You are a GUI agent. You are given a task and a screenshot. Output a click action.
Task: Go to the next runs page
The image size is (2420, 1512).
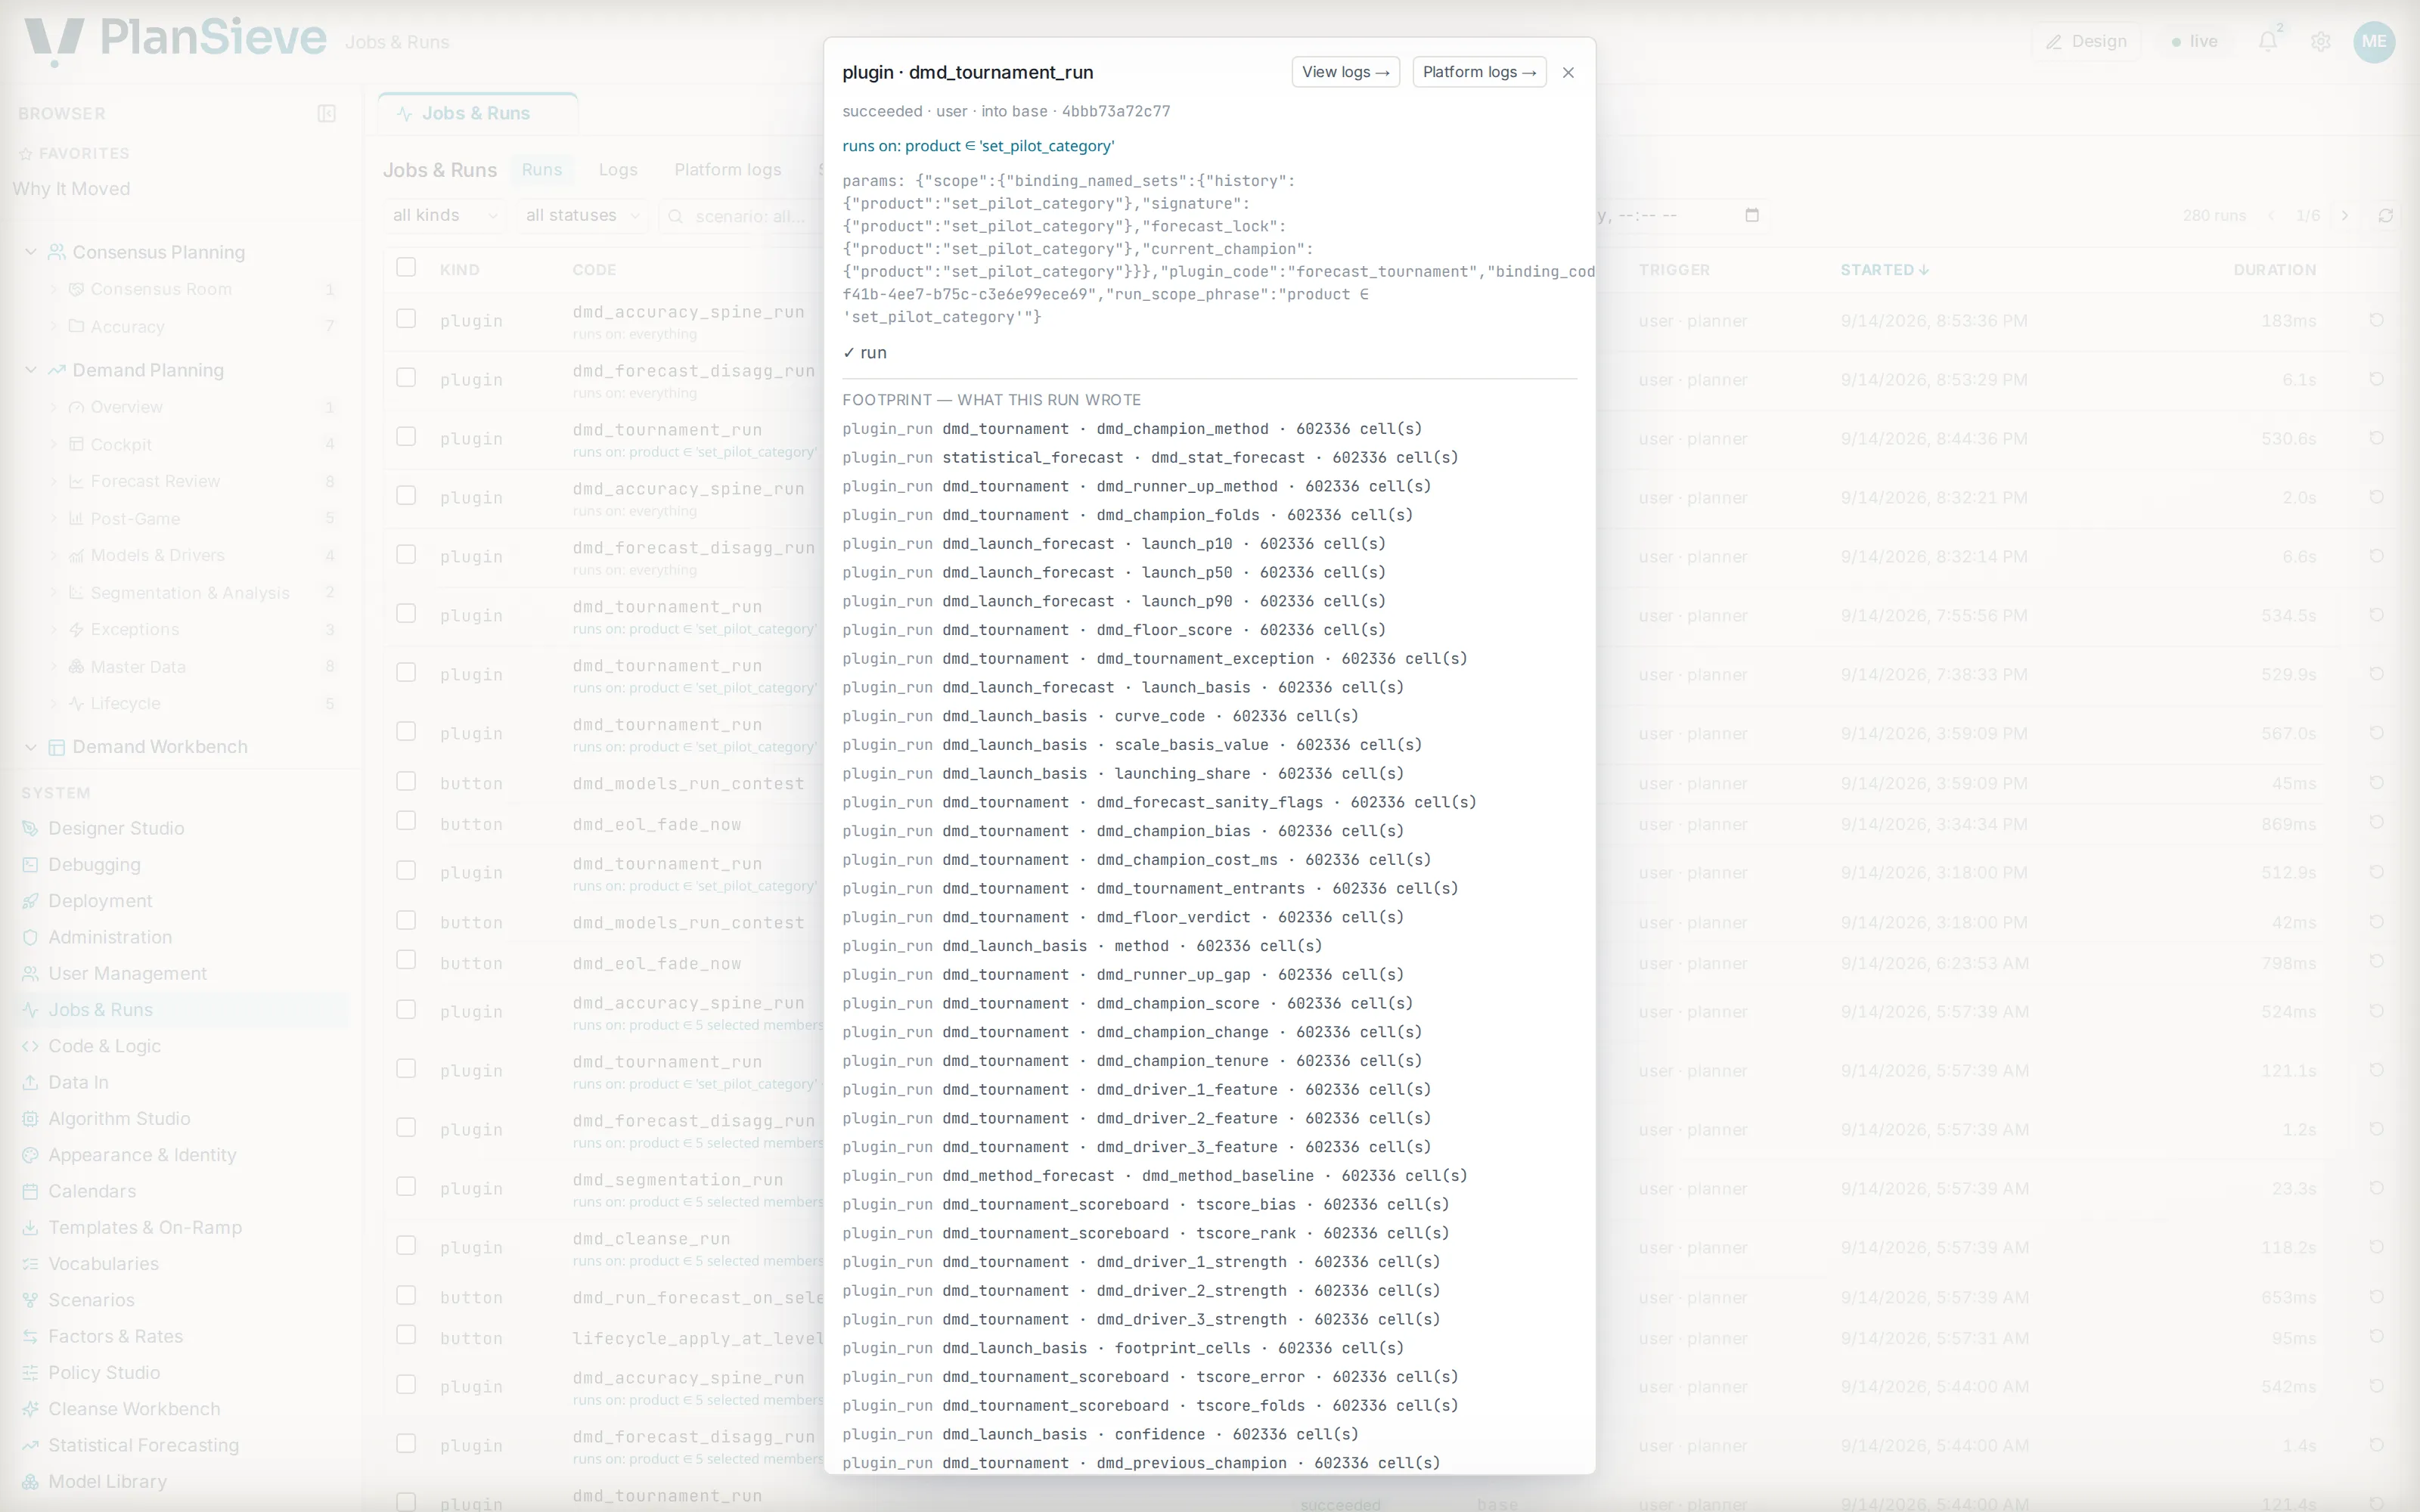[2344, 216]
